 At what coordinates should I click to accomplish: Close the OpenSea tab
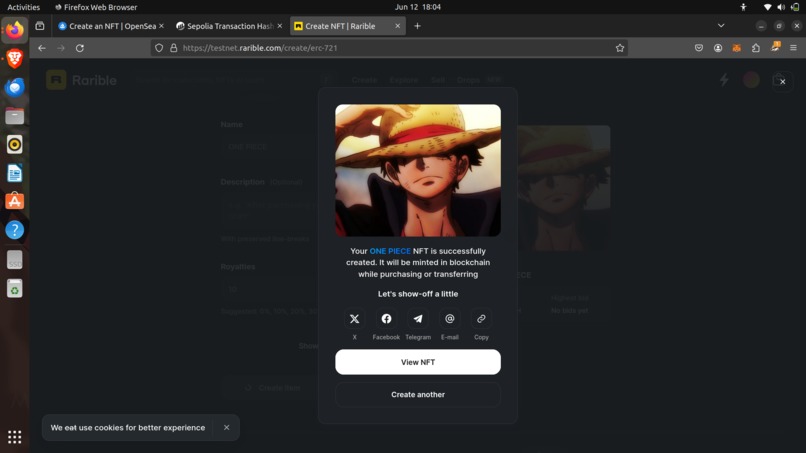[161, 26]
